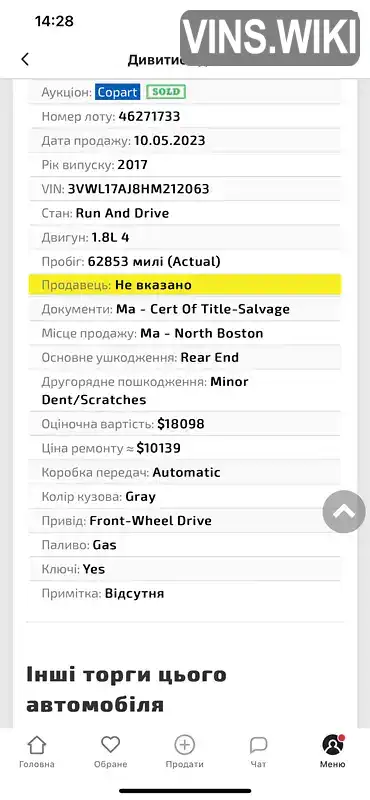The height and width of the screenshot is (800, 370).
Task: Click the SOLD status badge
Action: tap(166, 92)
